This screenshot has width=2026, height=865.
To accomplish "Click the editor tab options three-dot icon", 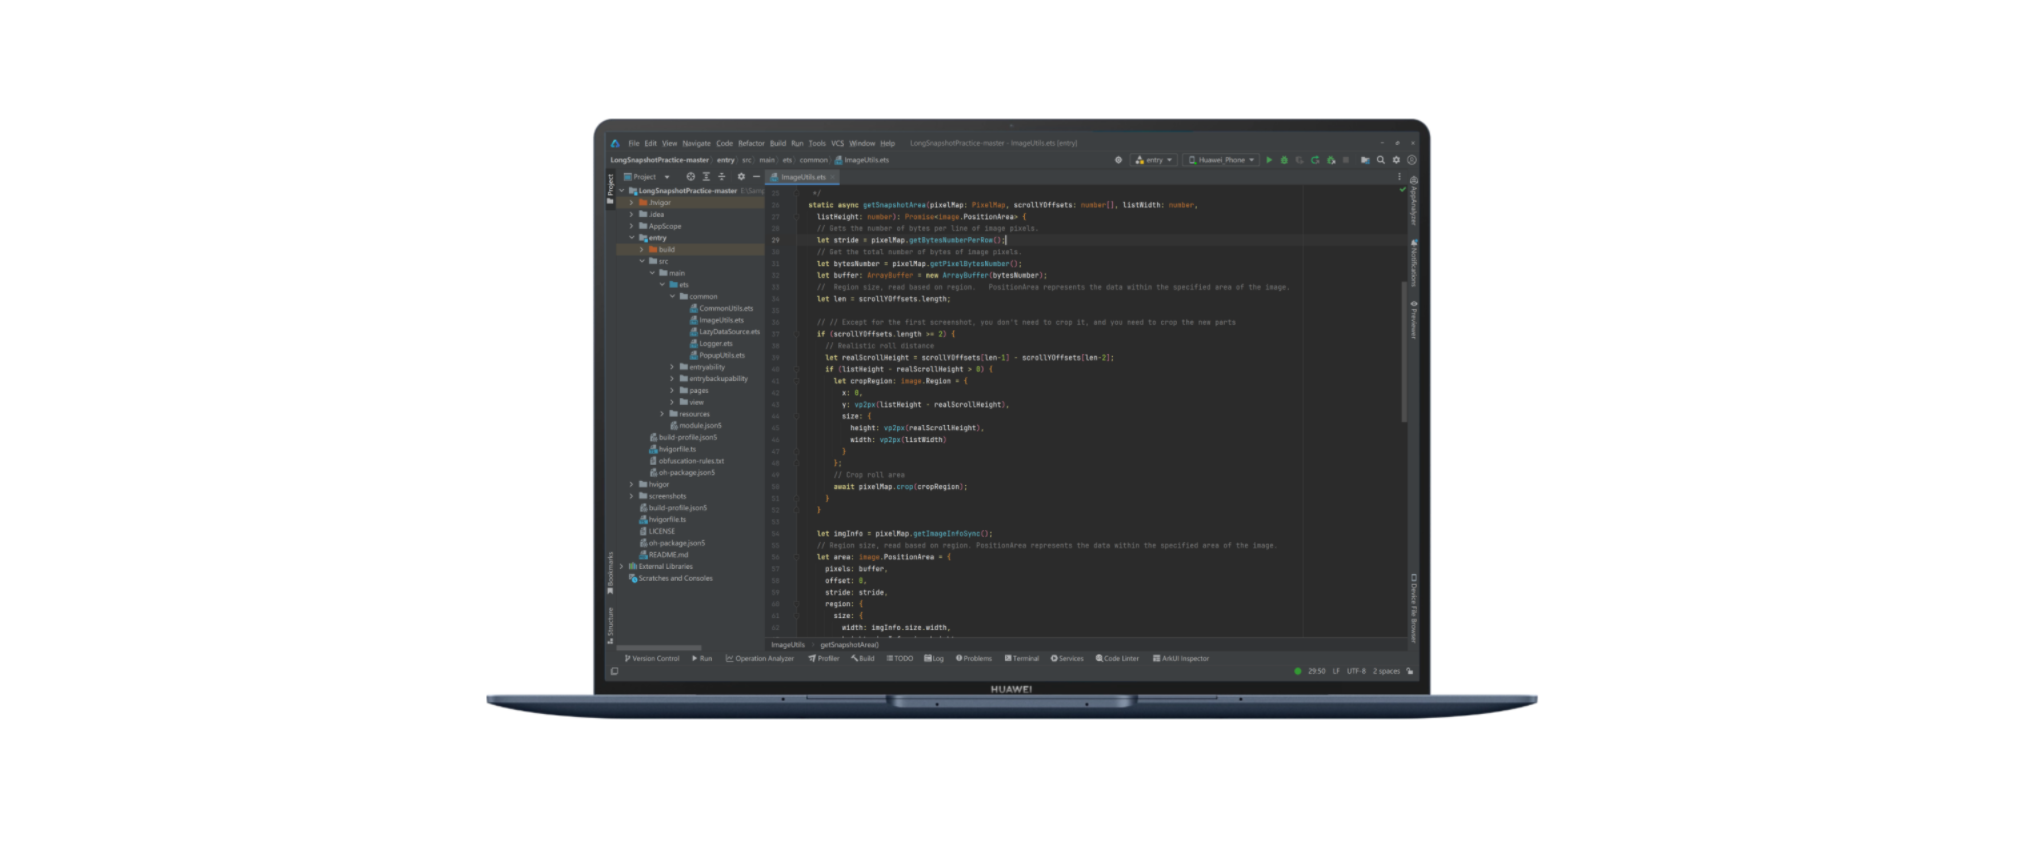I will 1398,177.
